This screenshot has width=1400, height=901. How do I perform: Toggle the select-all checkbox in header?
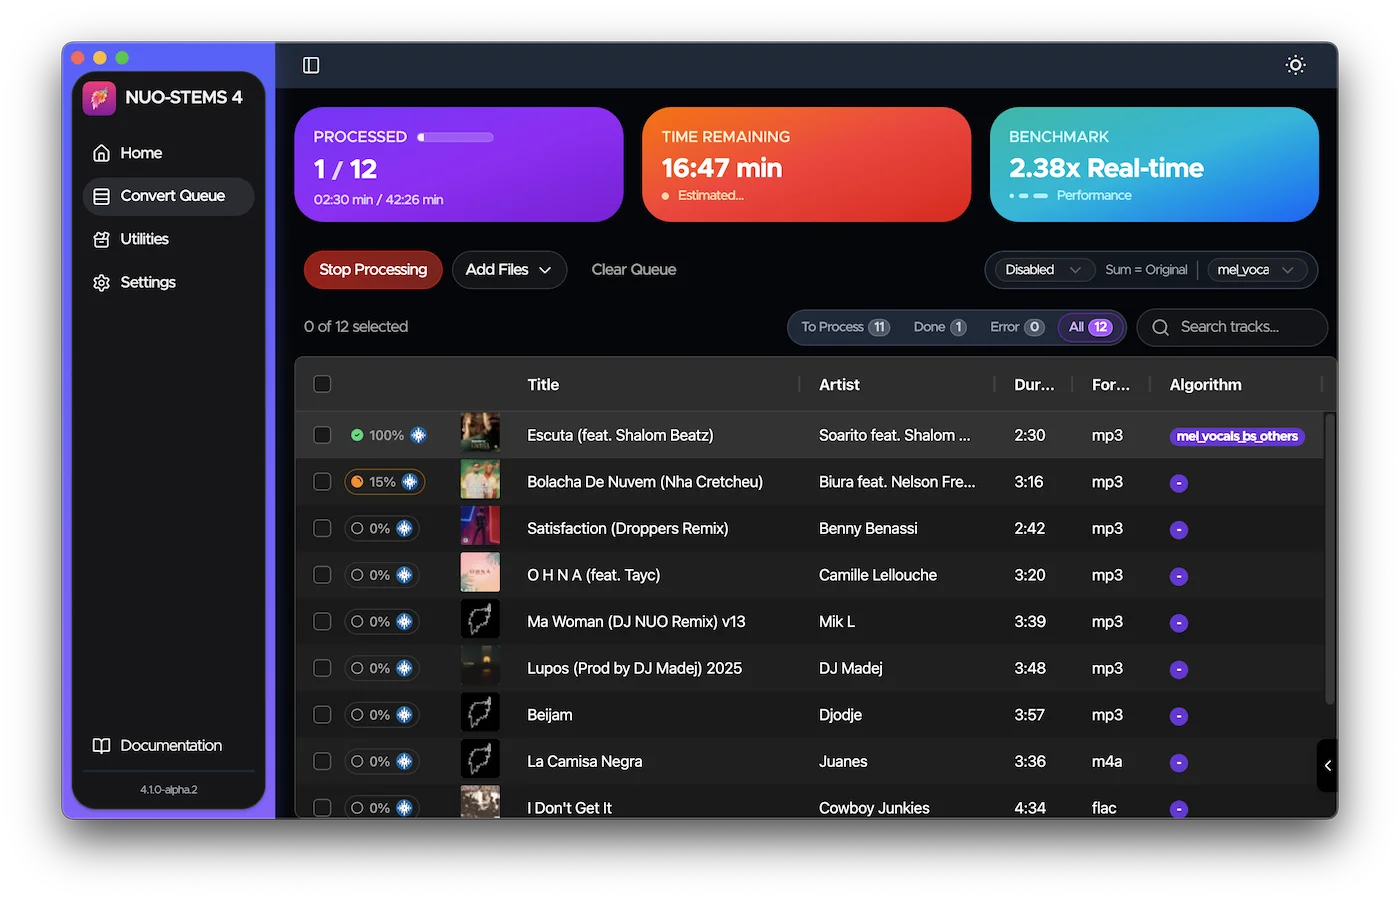[x=322, y=384]
